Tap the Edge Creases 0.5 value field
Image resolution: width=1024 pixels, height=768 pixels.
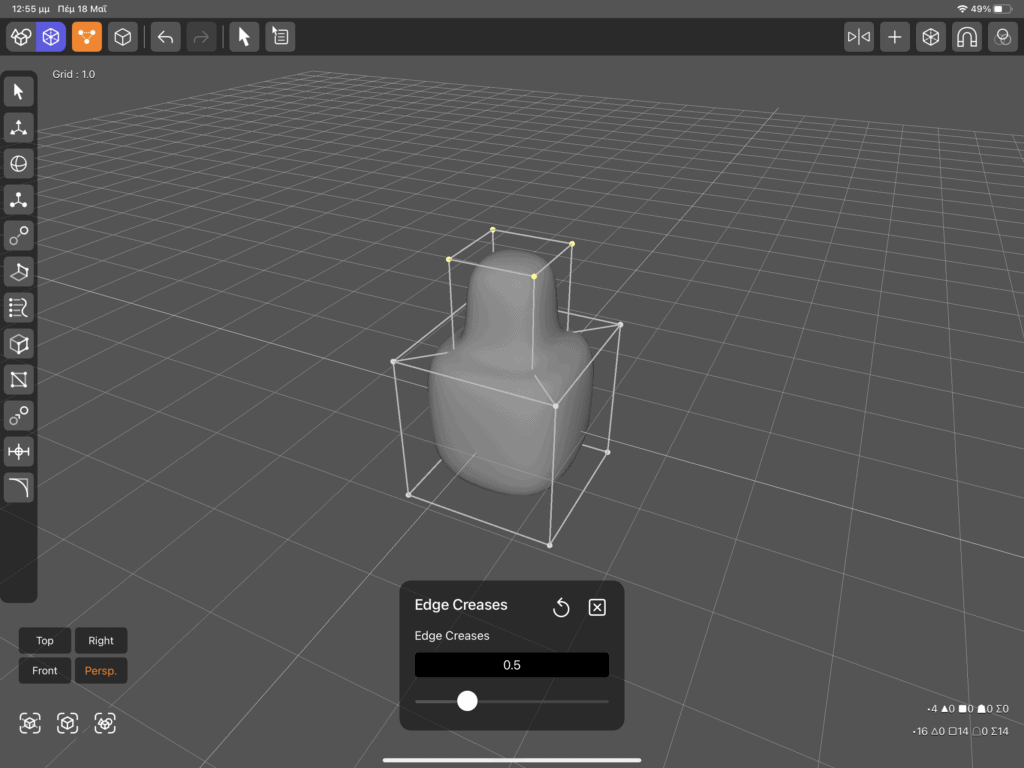pos(511,665)
